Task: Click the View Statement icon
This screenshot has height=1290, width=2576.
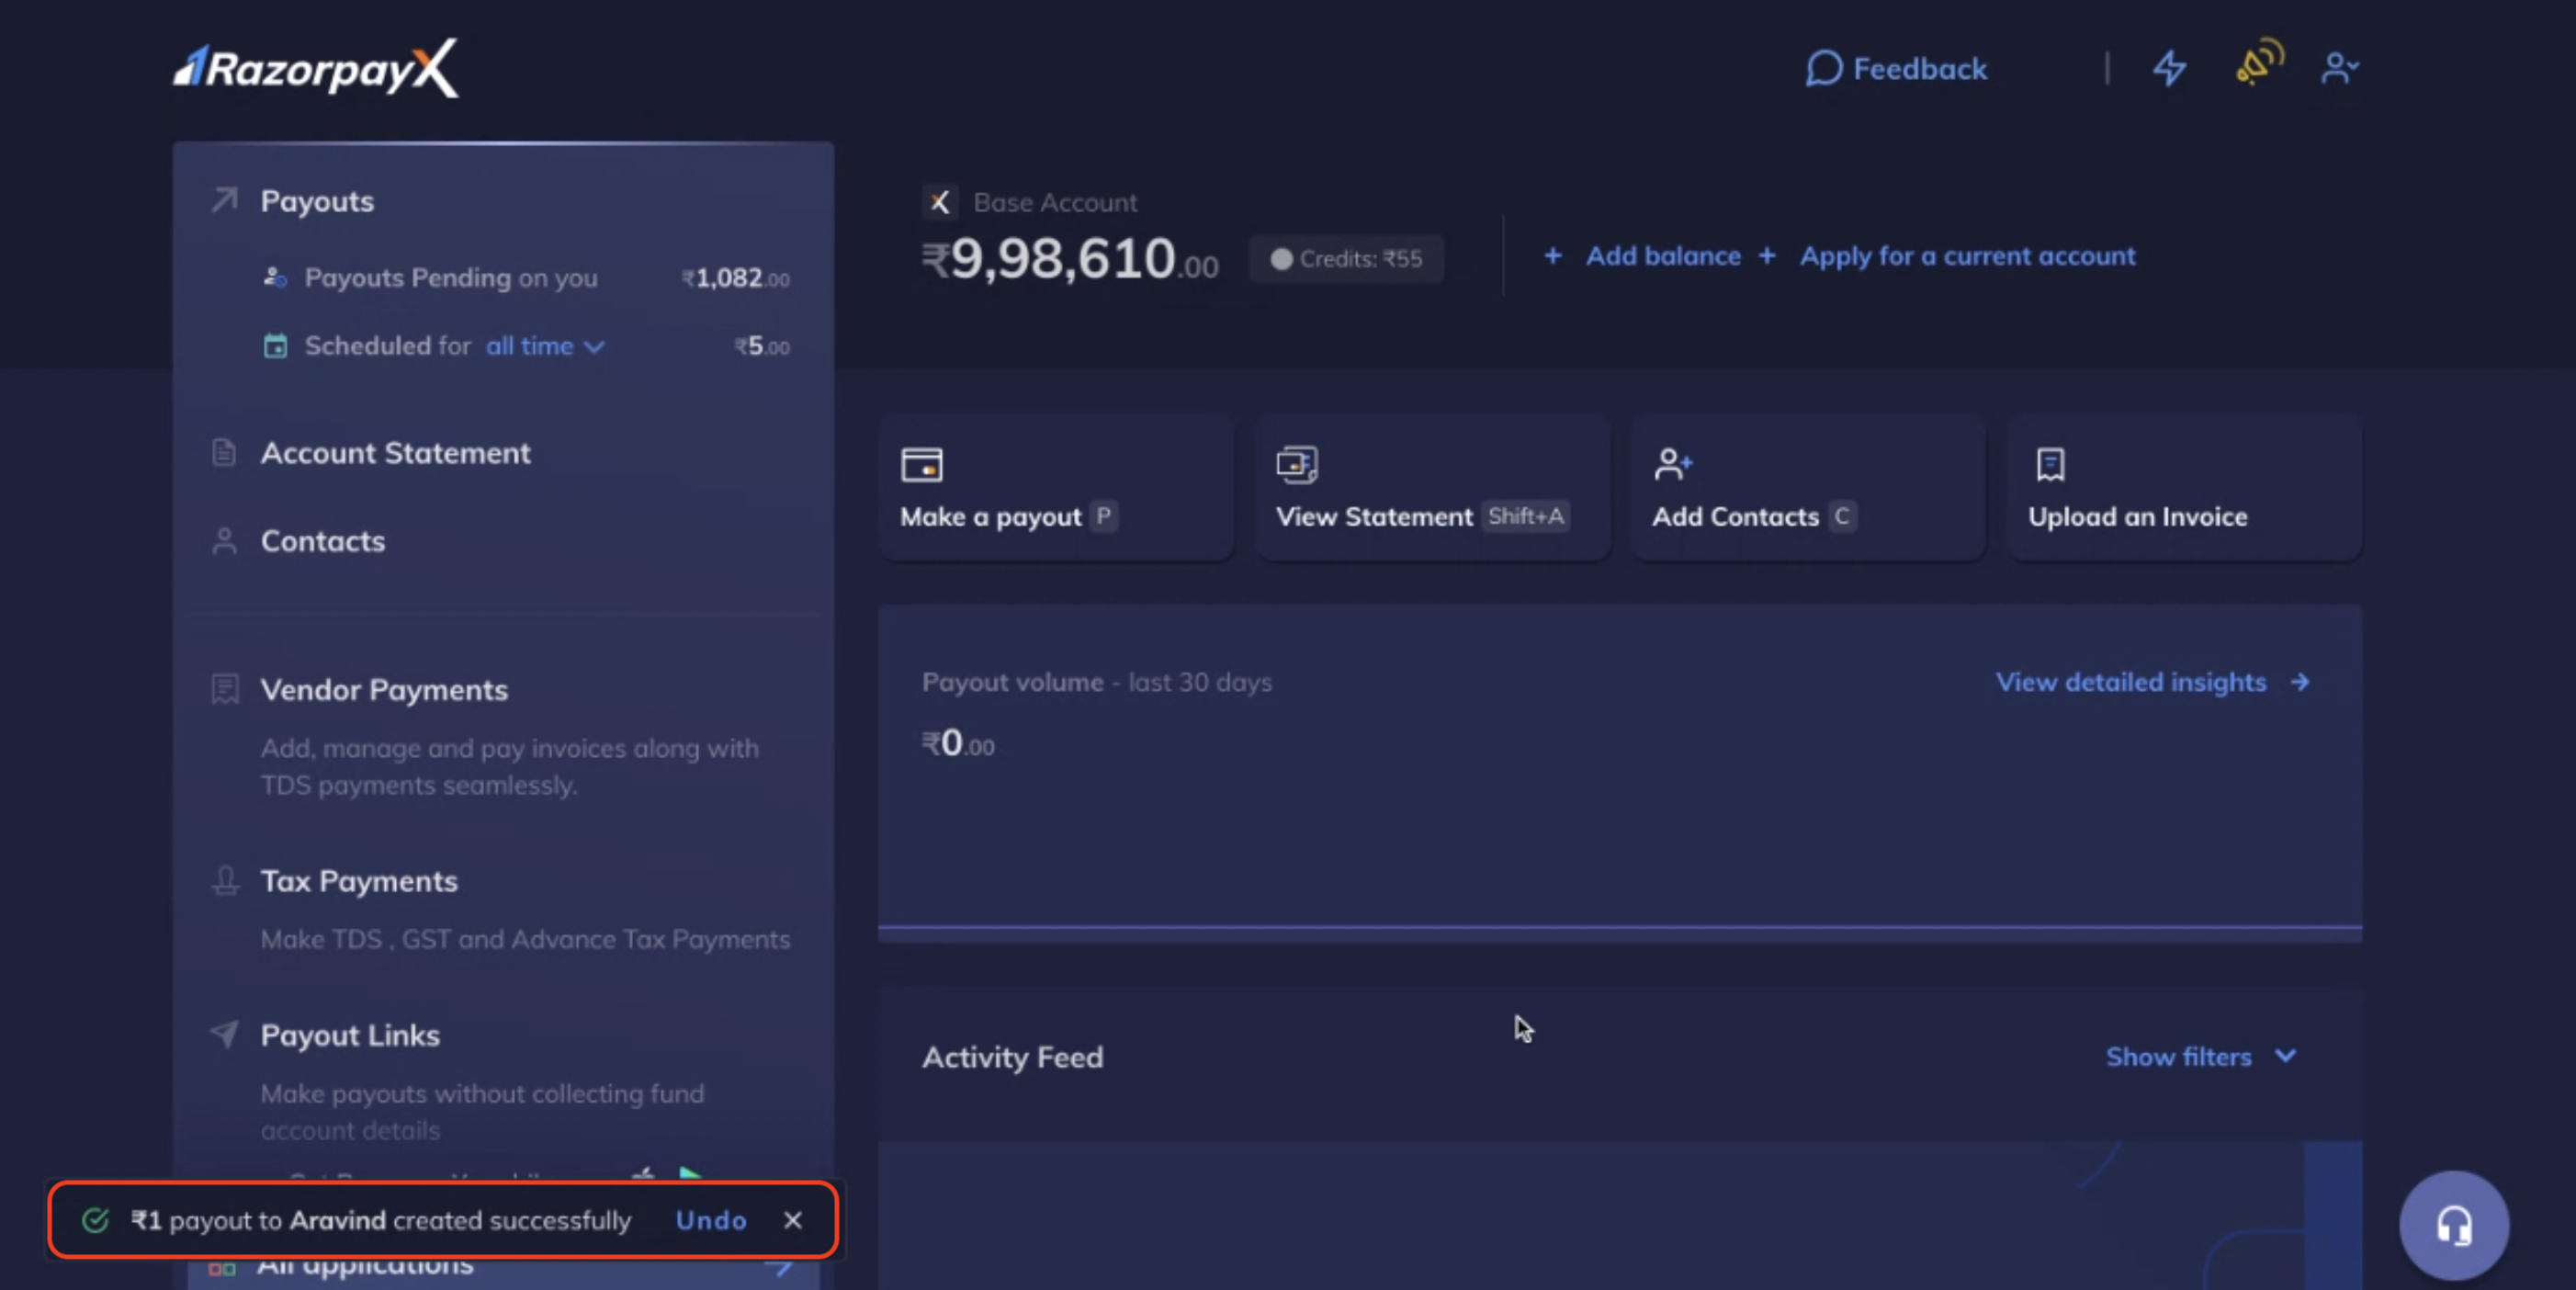Action: coord(1297,465)
